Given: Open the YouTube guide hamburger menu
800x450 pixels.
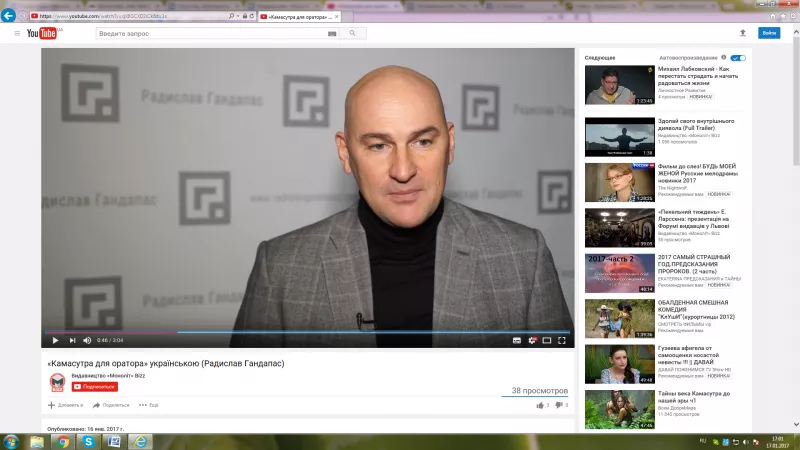Looking at the screenshot, I should point(17,33).
